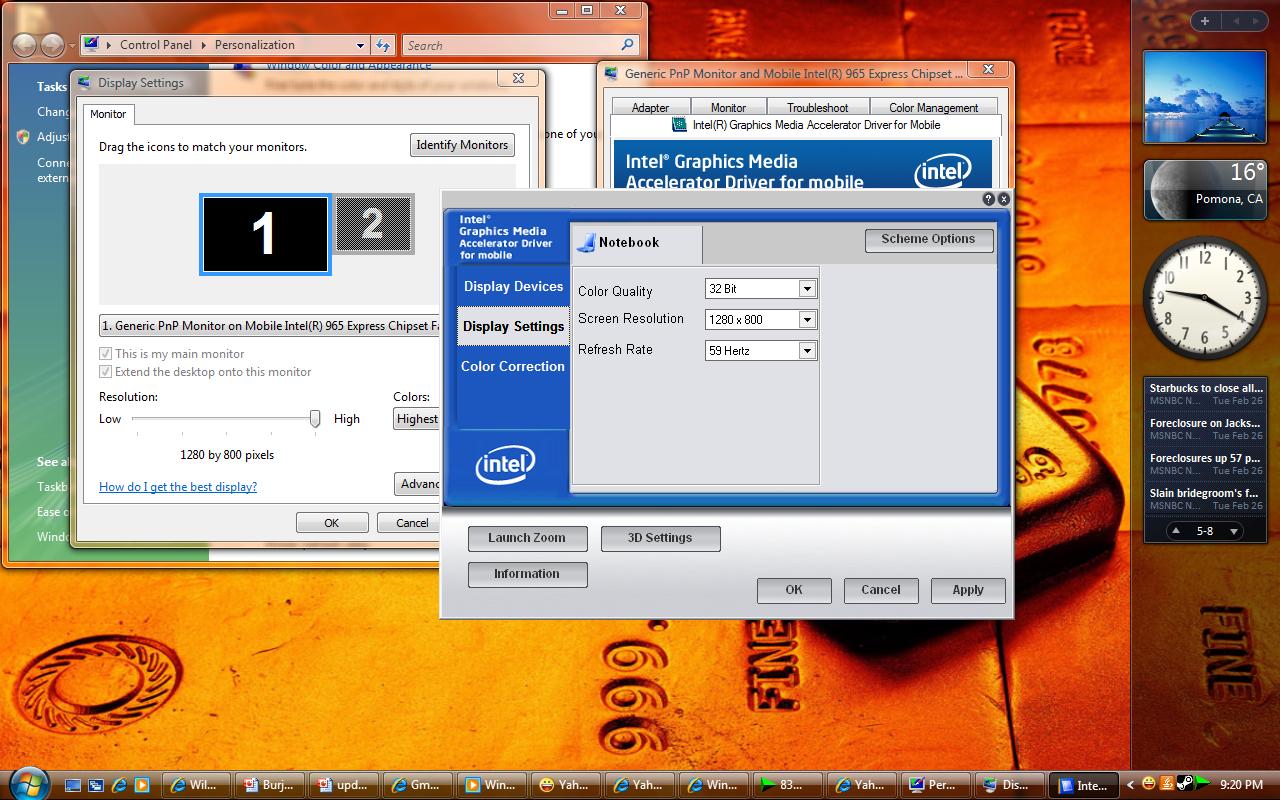
Task: Click Apply in the Intel dialog
Action: point(968,590)
